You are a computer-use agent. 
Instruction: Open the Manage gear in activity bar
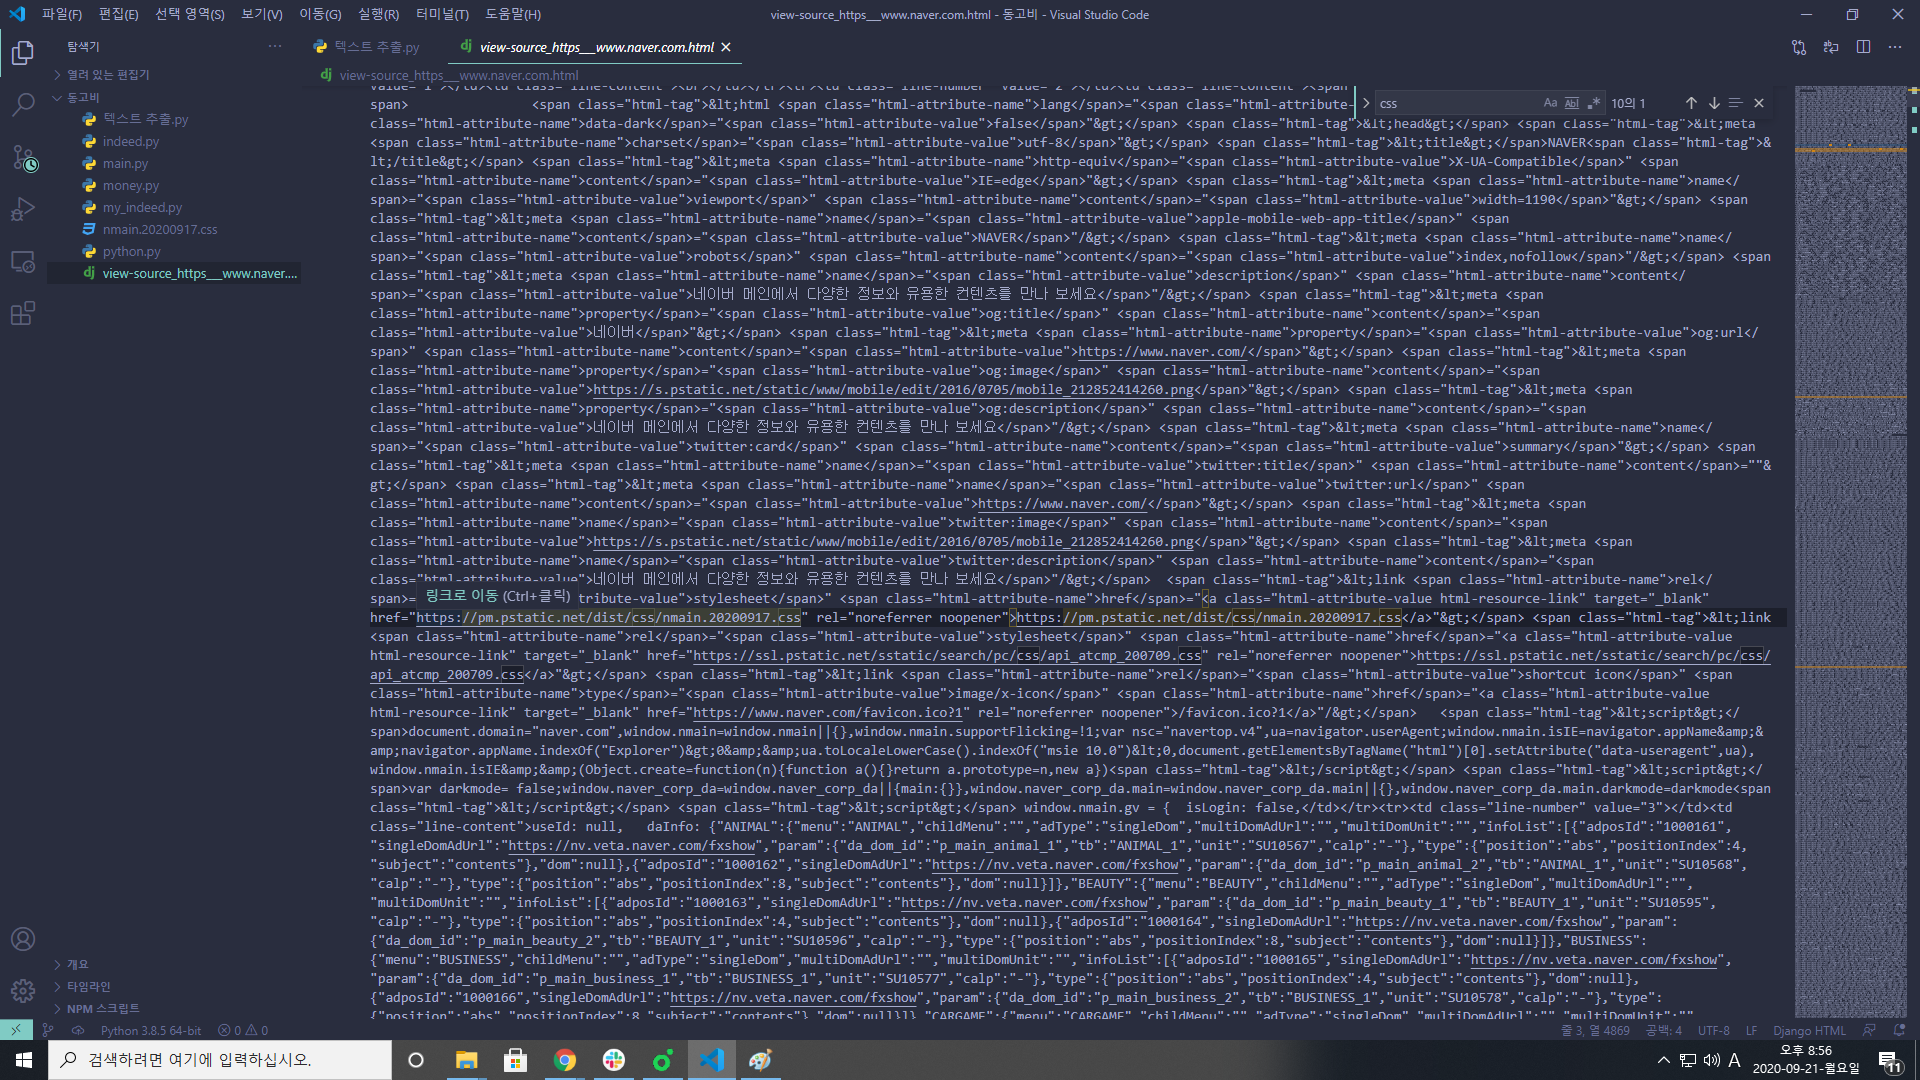pyautogui.click(x=22, y=991)
